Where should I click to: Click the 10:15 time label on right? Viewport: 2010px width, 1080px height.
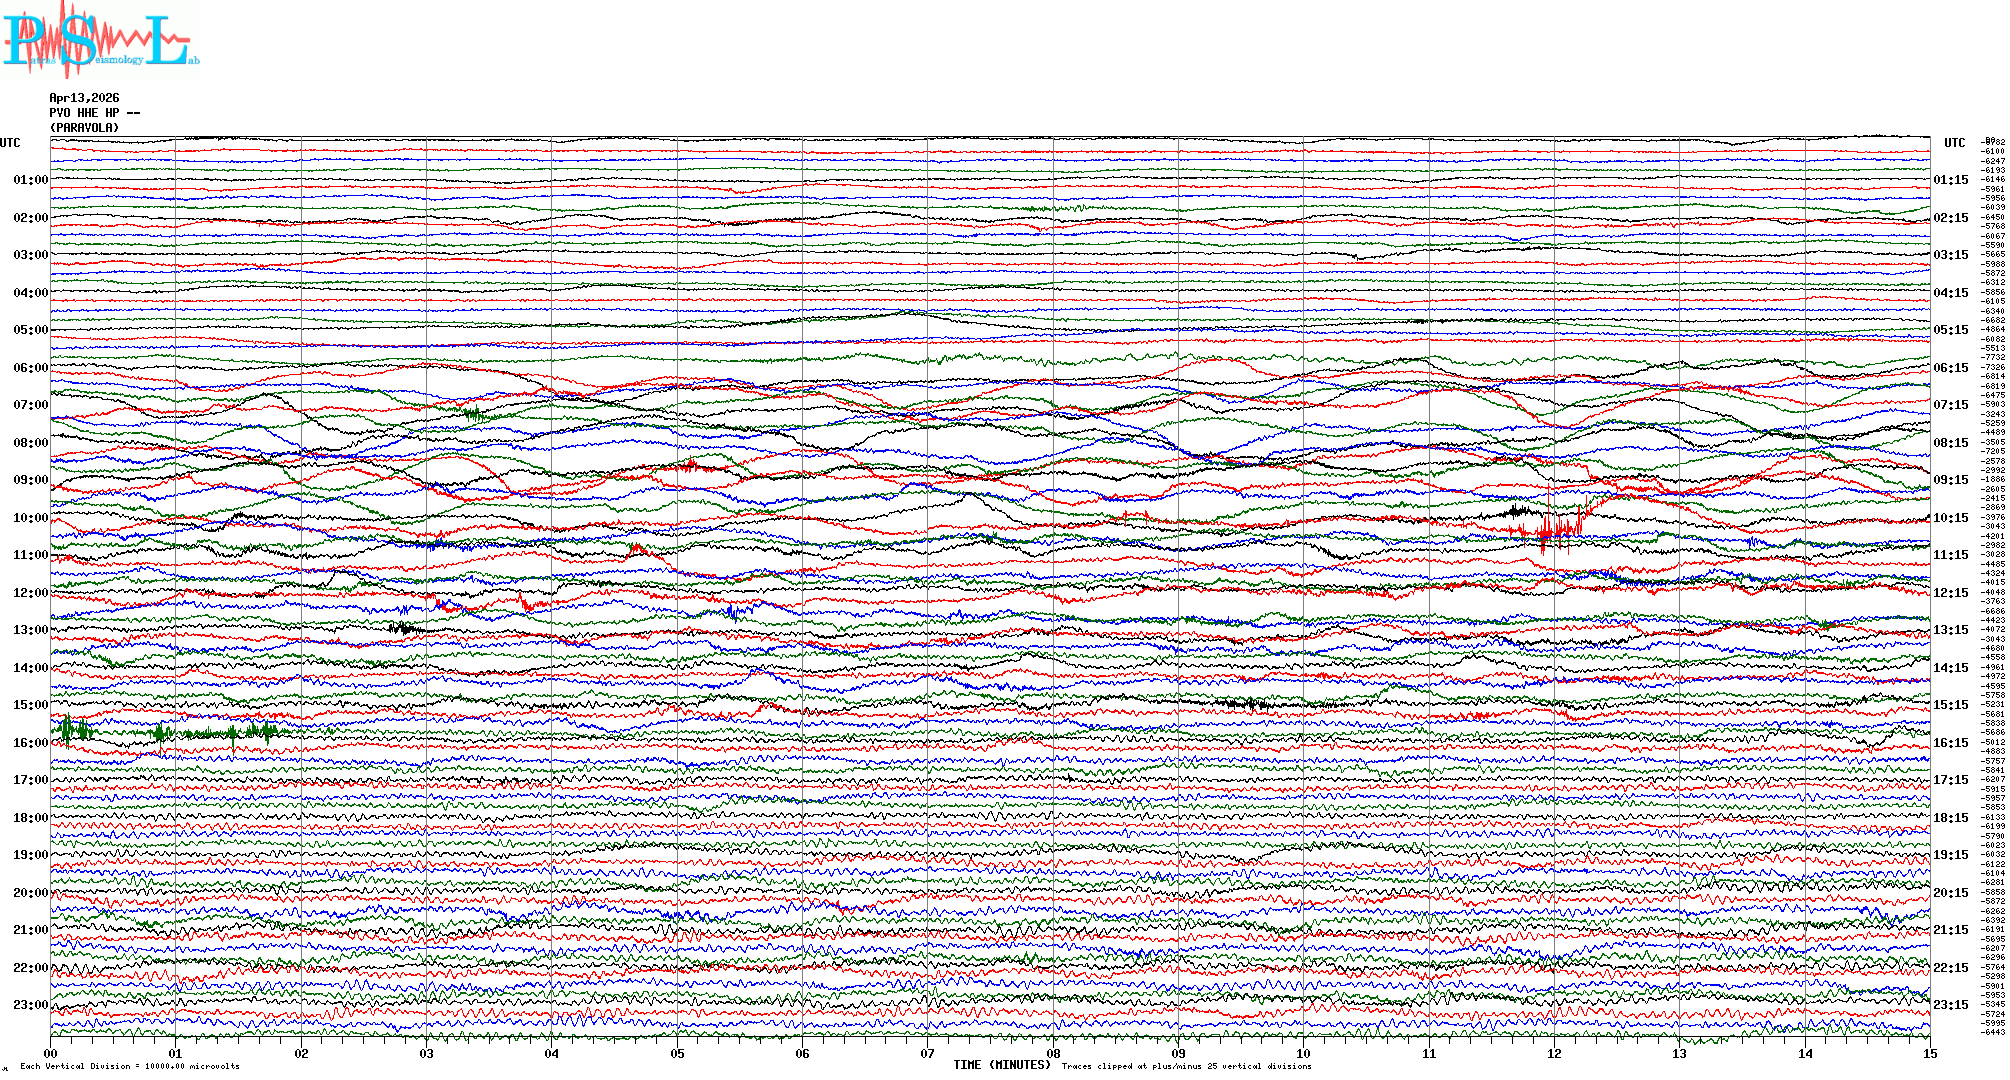click(1950, 518)
